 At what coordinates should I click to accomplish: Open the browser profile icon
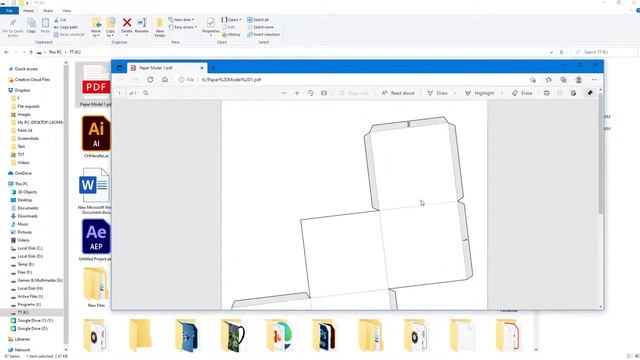click(579, 80)
